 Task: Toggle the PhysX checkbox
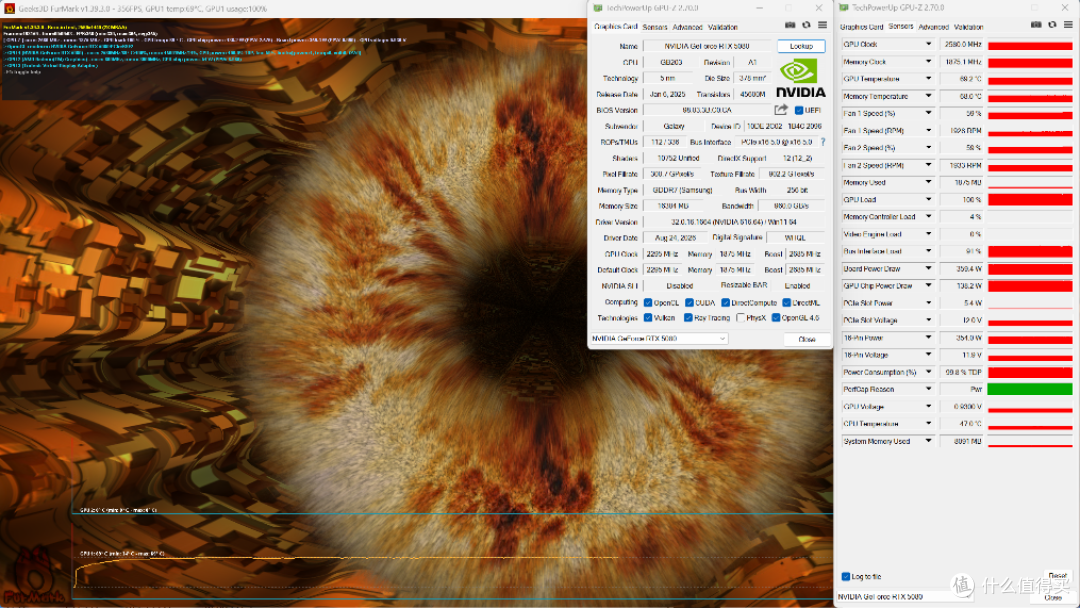pos(740,317)
